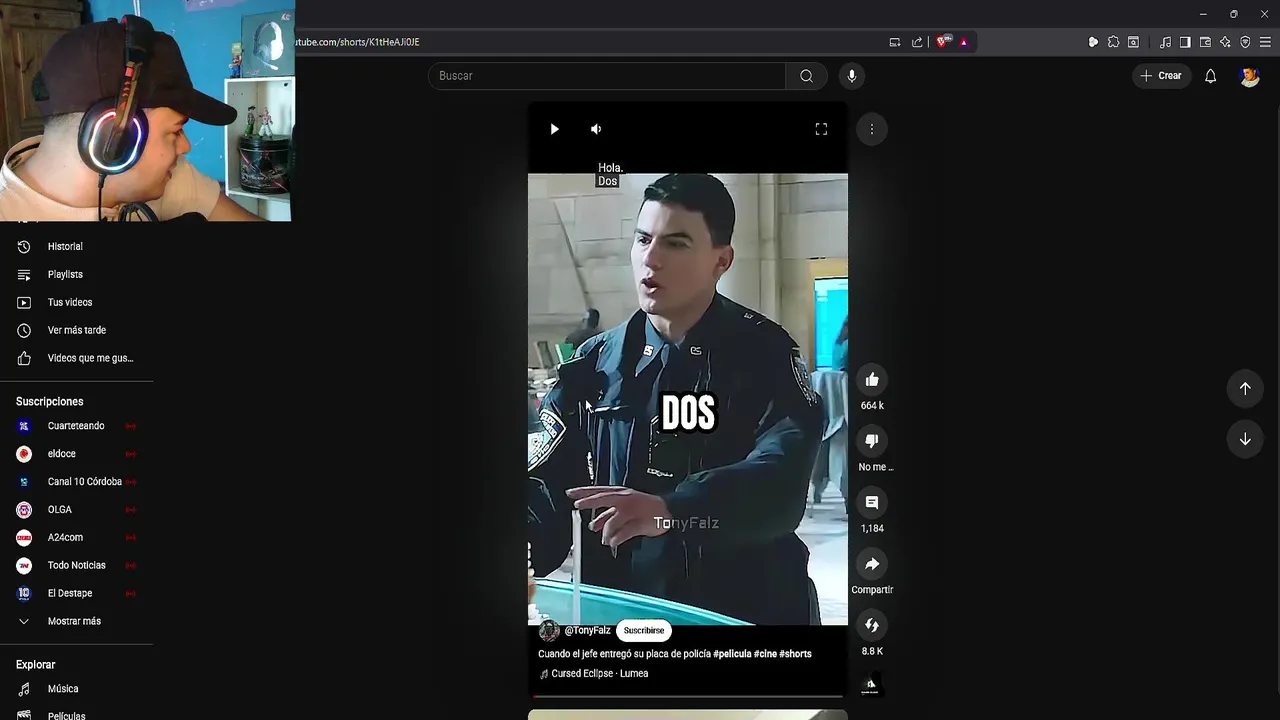Subscribe to TonyFalz with Suscribirse

point(643,631)
